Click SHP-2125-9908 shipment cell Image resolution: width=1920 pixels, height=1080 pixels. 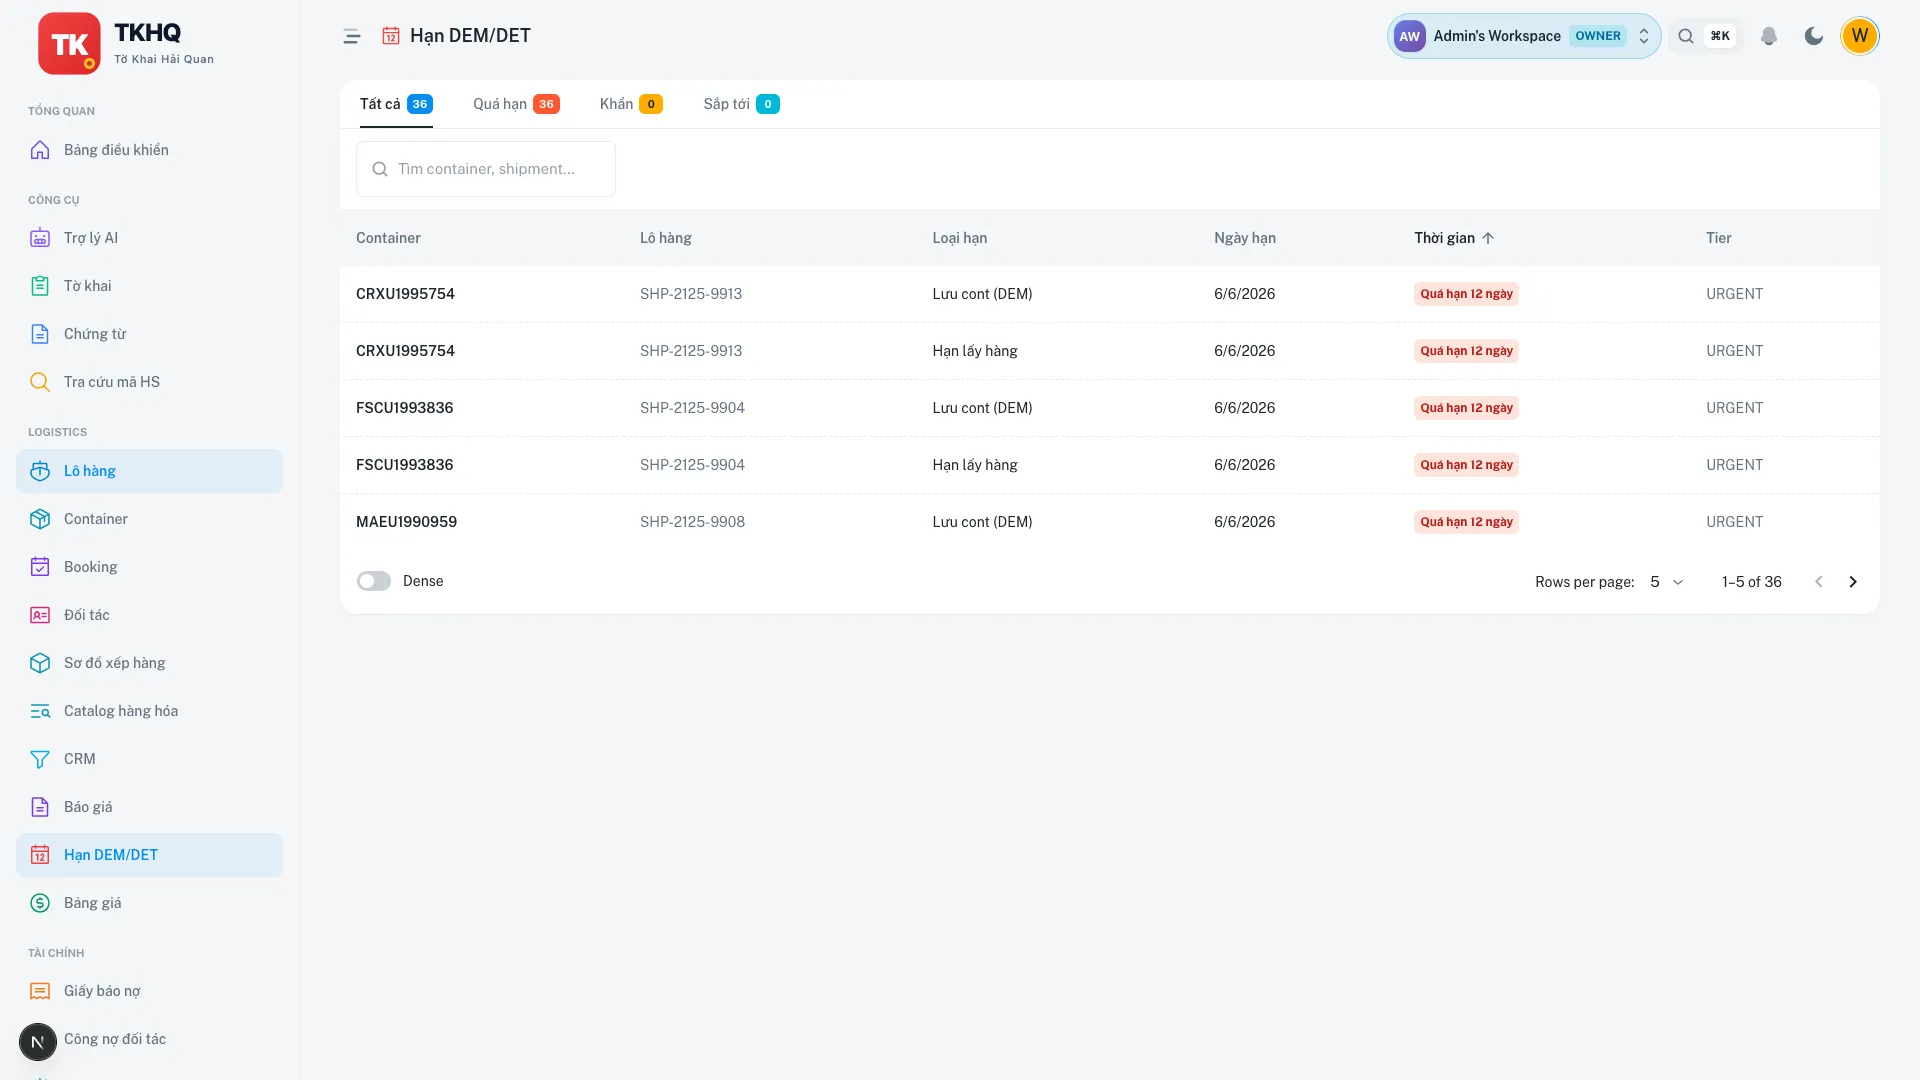click(692, 522)
